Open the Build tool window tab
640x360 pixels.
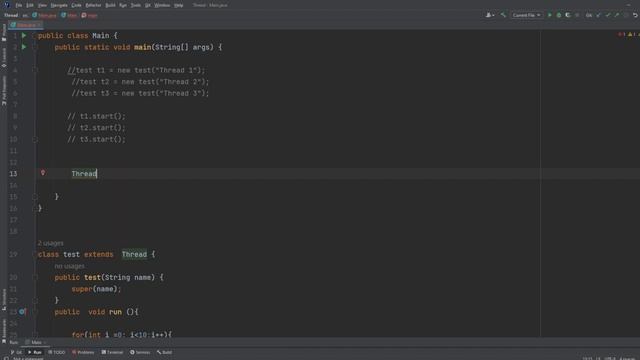click(x=164, y=352)
